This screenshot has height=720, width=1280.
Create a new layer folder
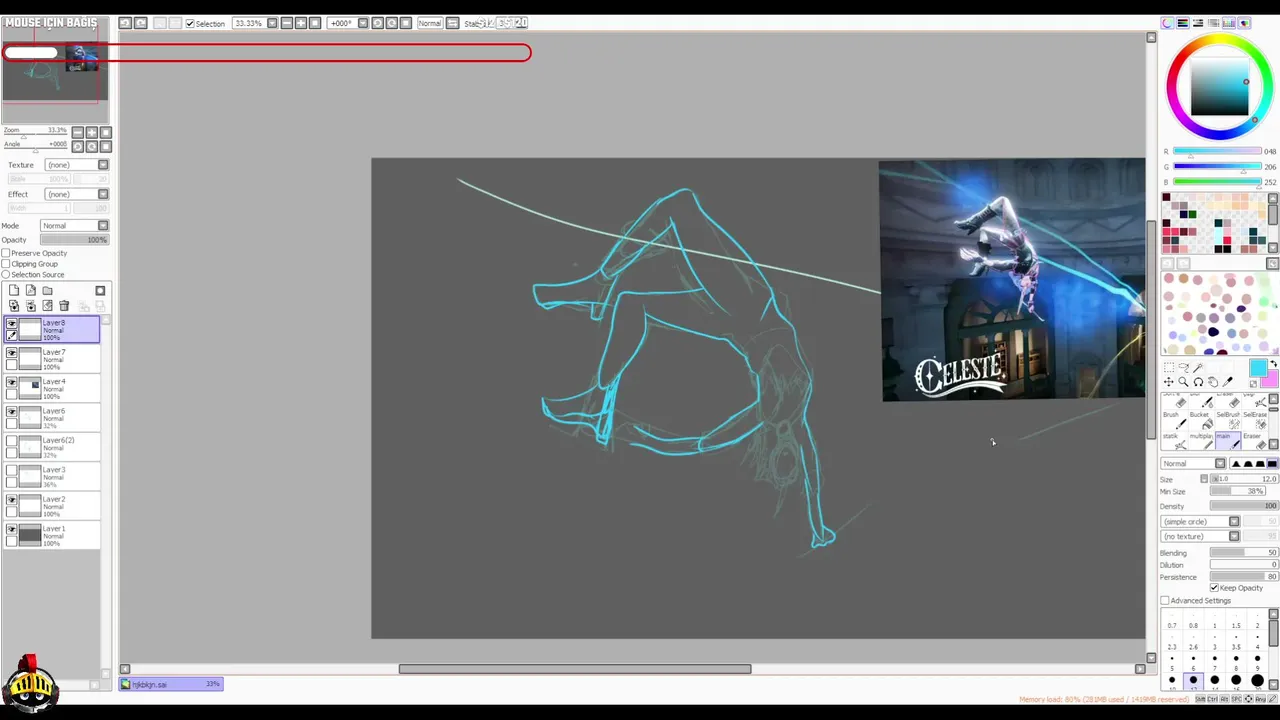click(47, 291)
